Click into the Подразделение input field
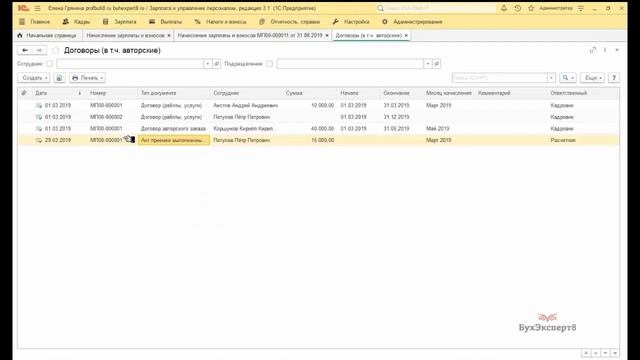 pyautogui.click(x=350, y=64)
